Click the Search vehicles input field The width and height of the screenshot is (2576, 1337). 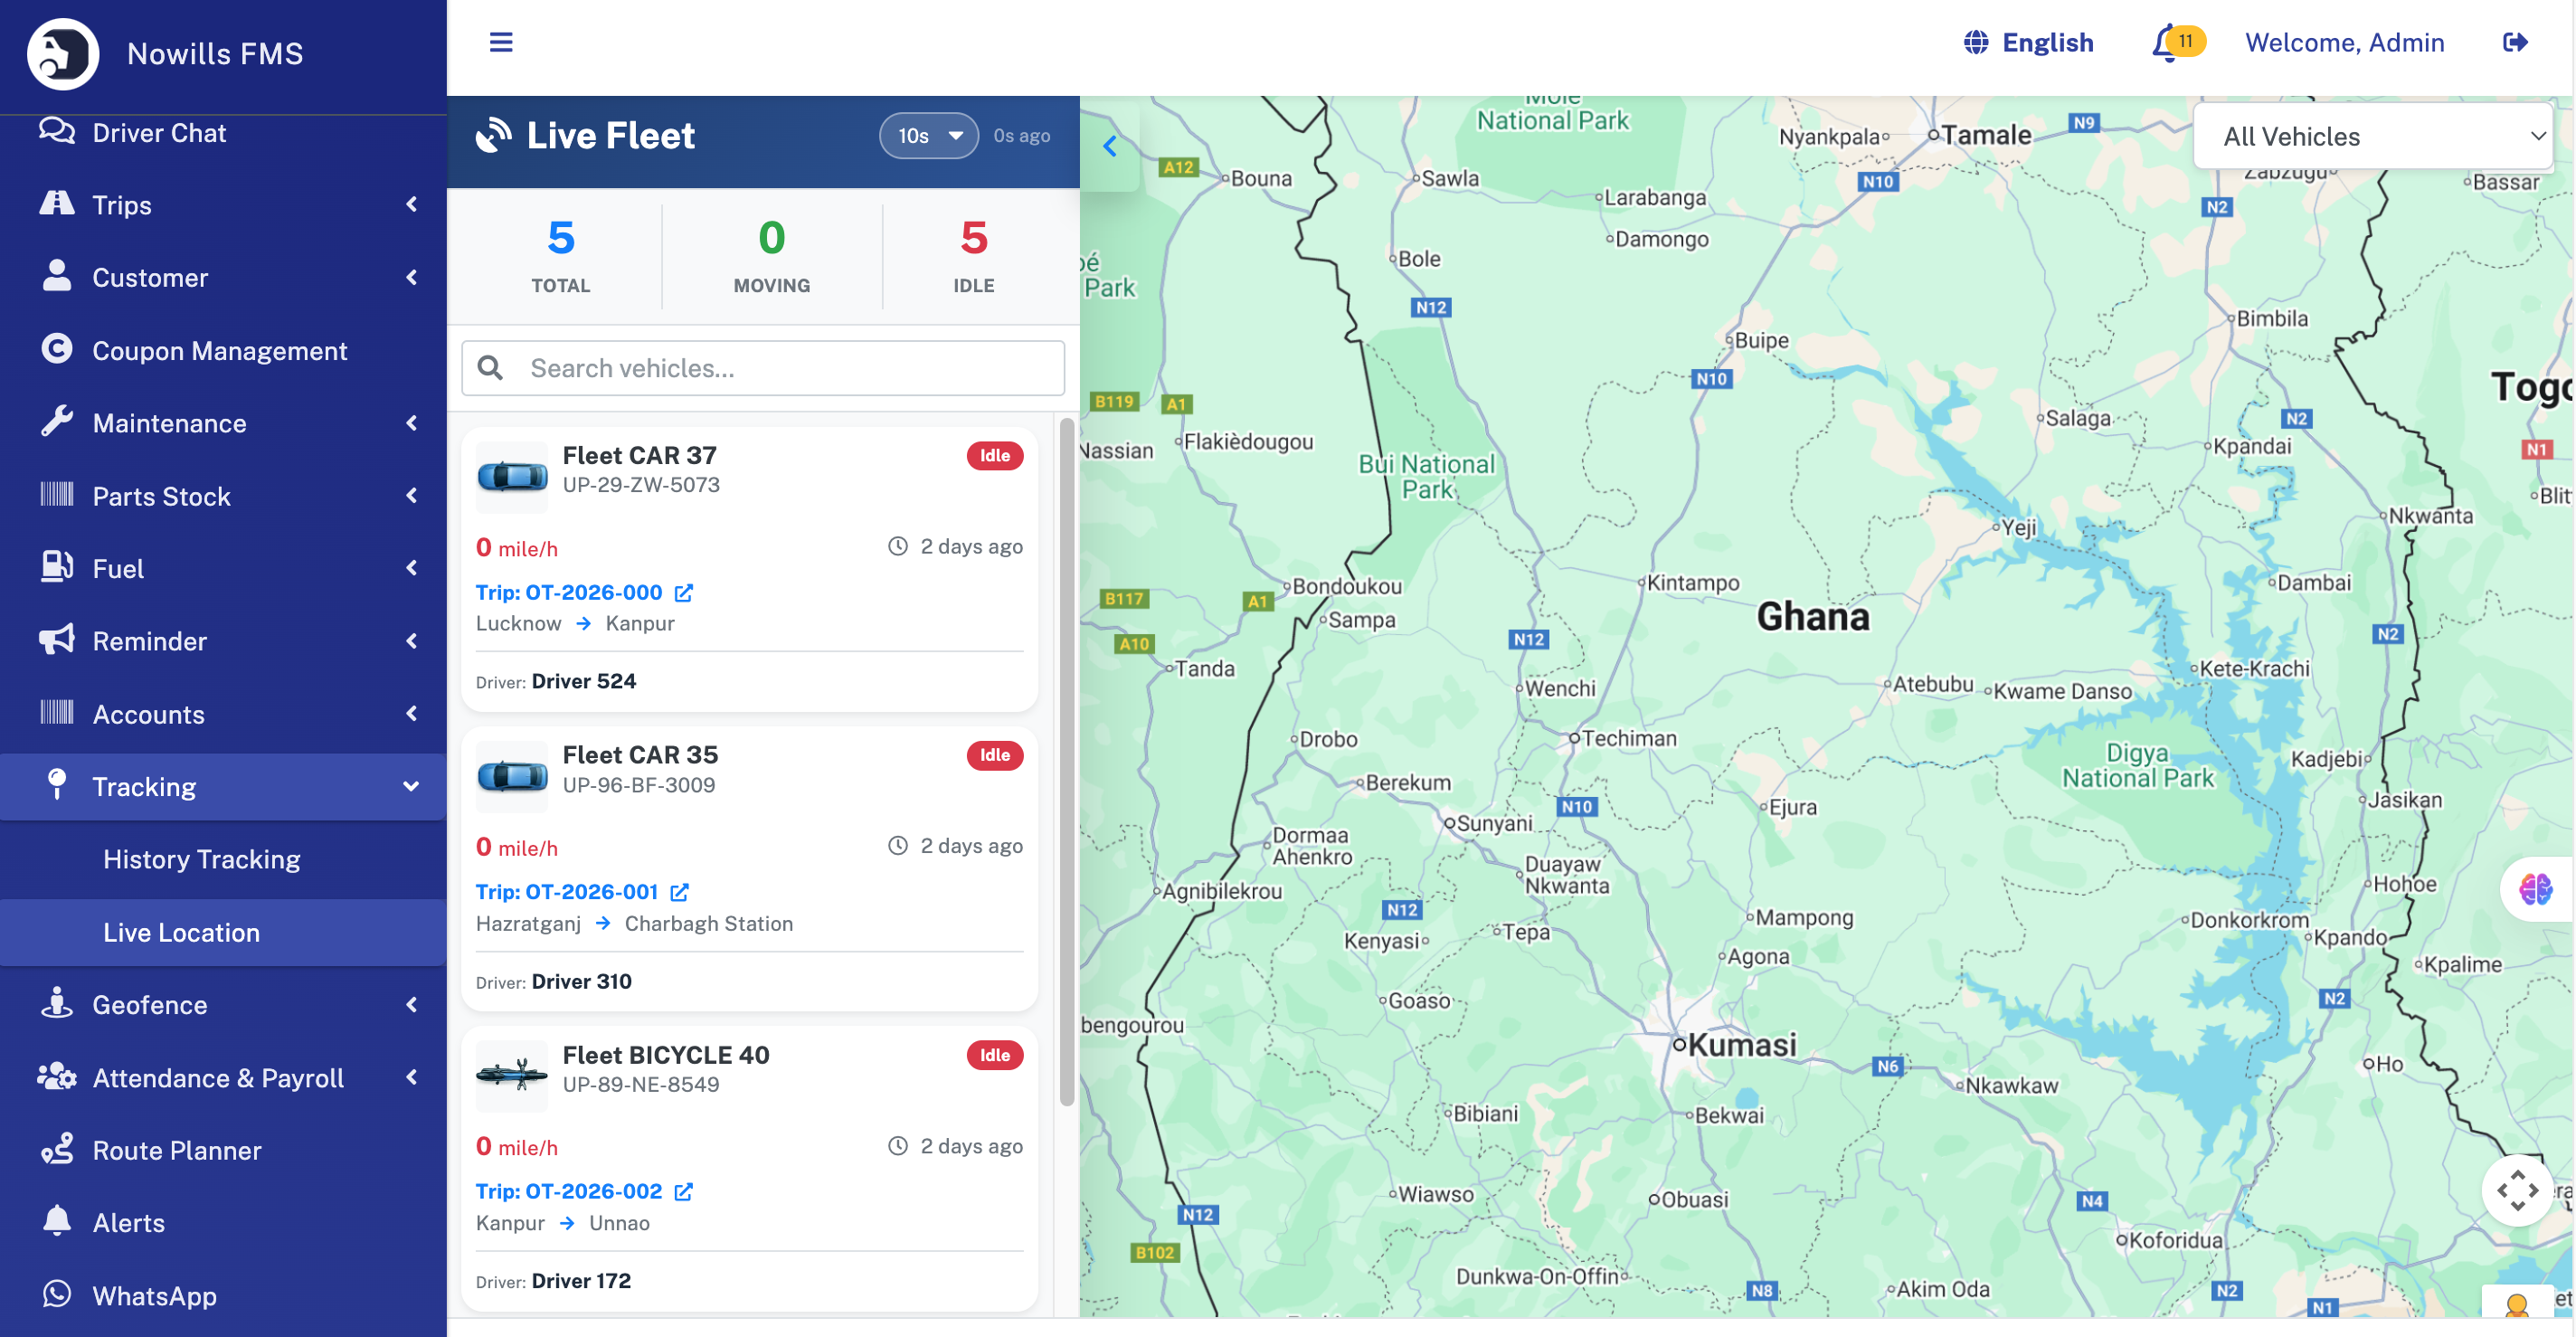(x=763, y=368)
